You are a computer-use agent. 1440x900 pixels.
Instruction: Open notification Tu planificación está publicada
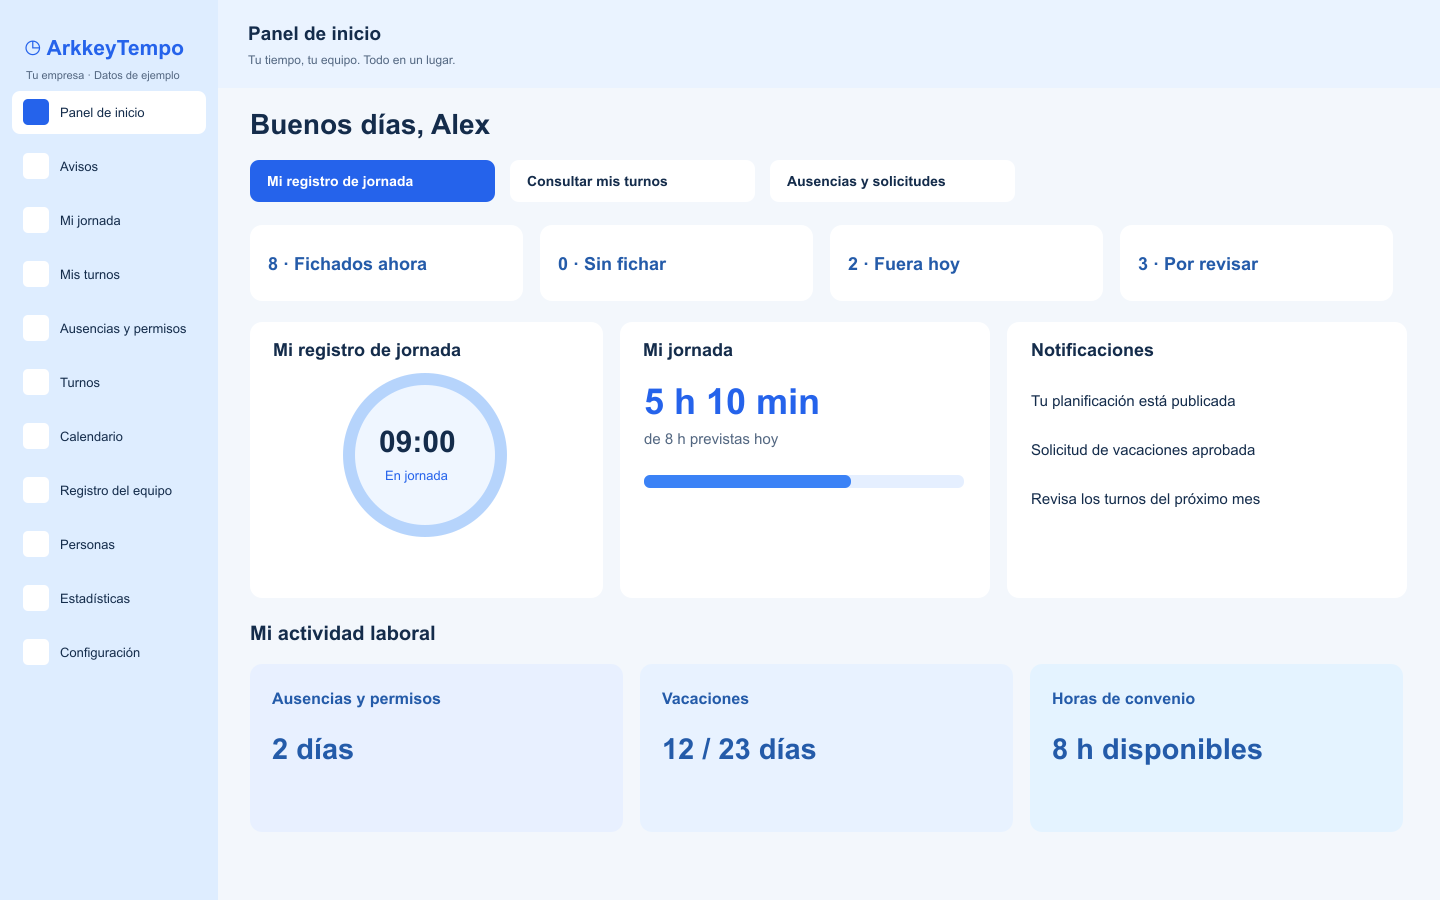(1133, 401)
